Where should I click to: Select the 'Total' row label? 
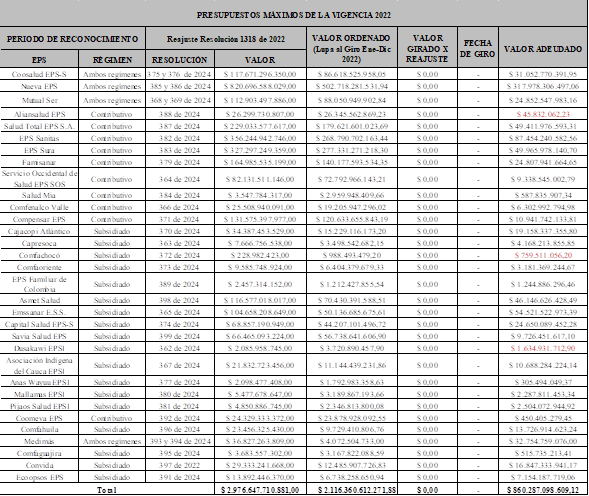pos(107,490)
